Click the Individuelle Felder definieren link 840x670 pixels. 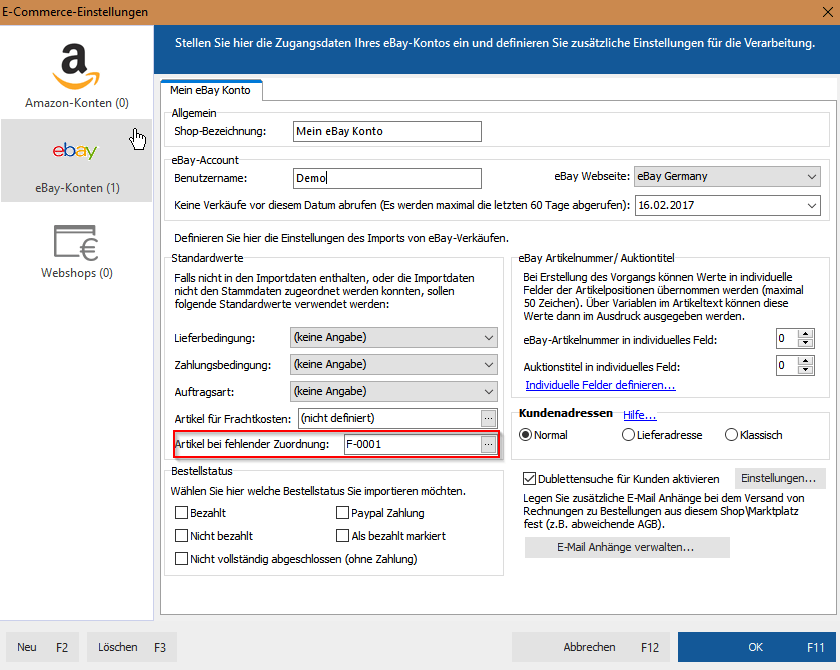click(x=600, y=386)
